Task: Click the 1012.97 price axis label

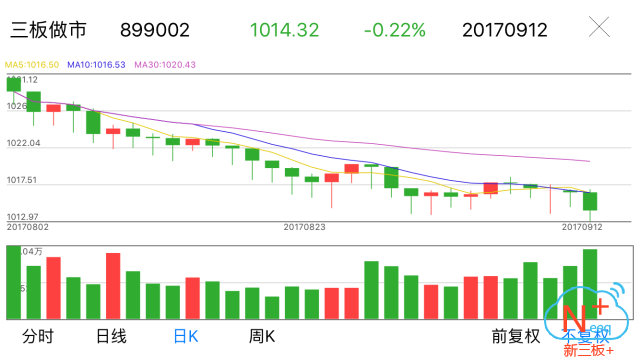Action: (x=22, y=217)
